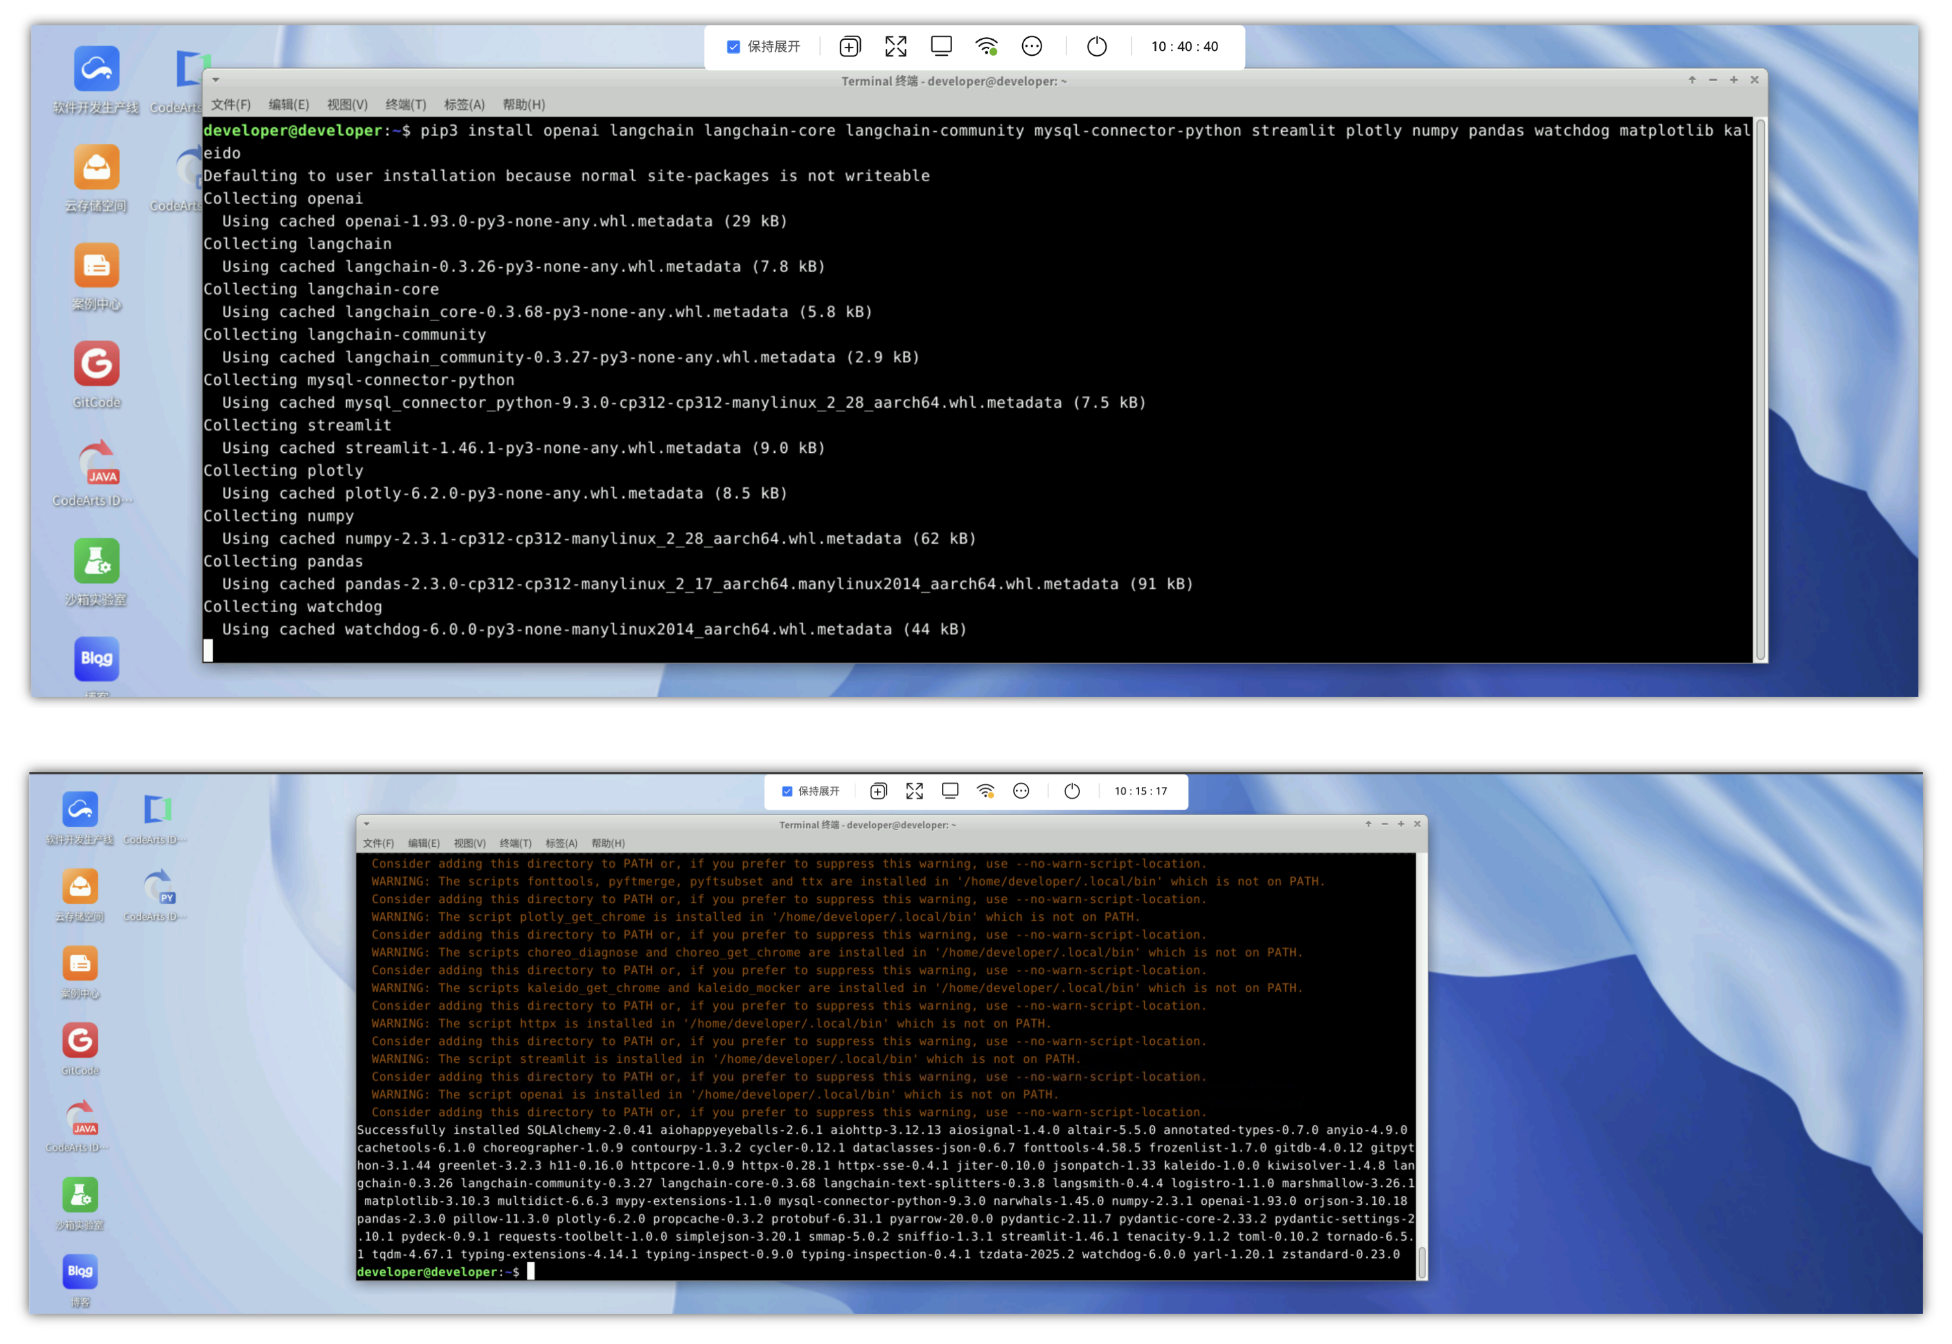This screenshot has height=1344, width=1952.
Task: Open 编辑(E) menu in the lower terminal
Action: [424, 843]
